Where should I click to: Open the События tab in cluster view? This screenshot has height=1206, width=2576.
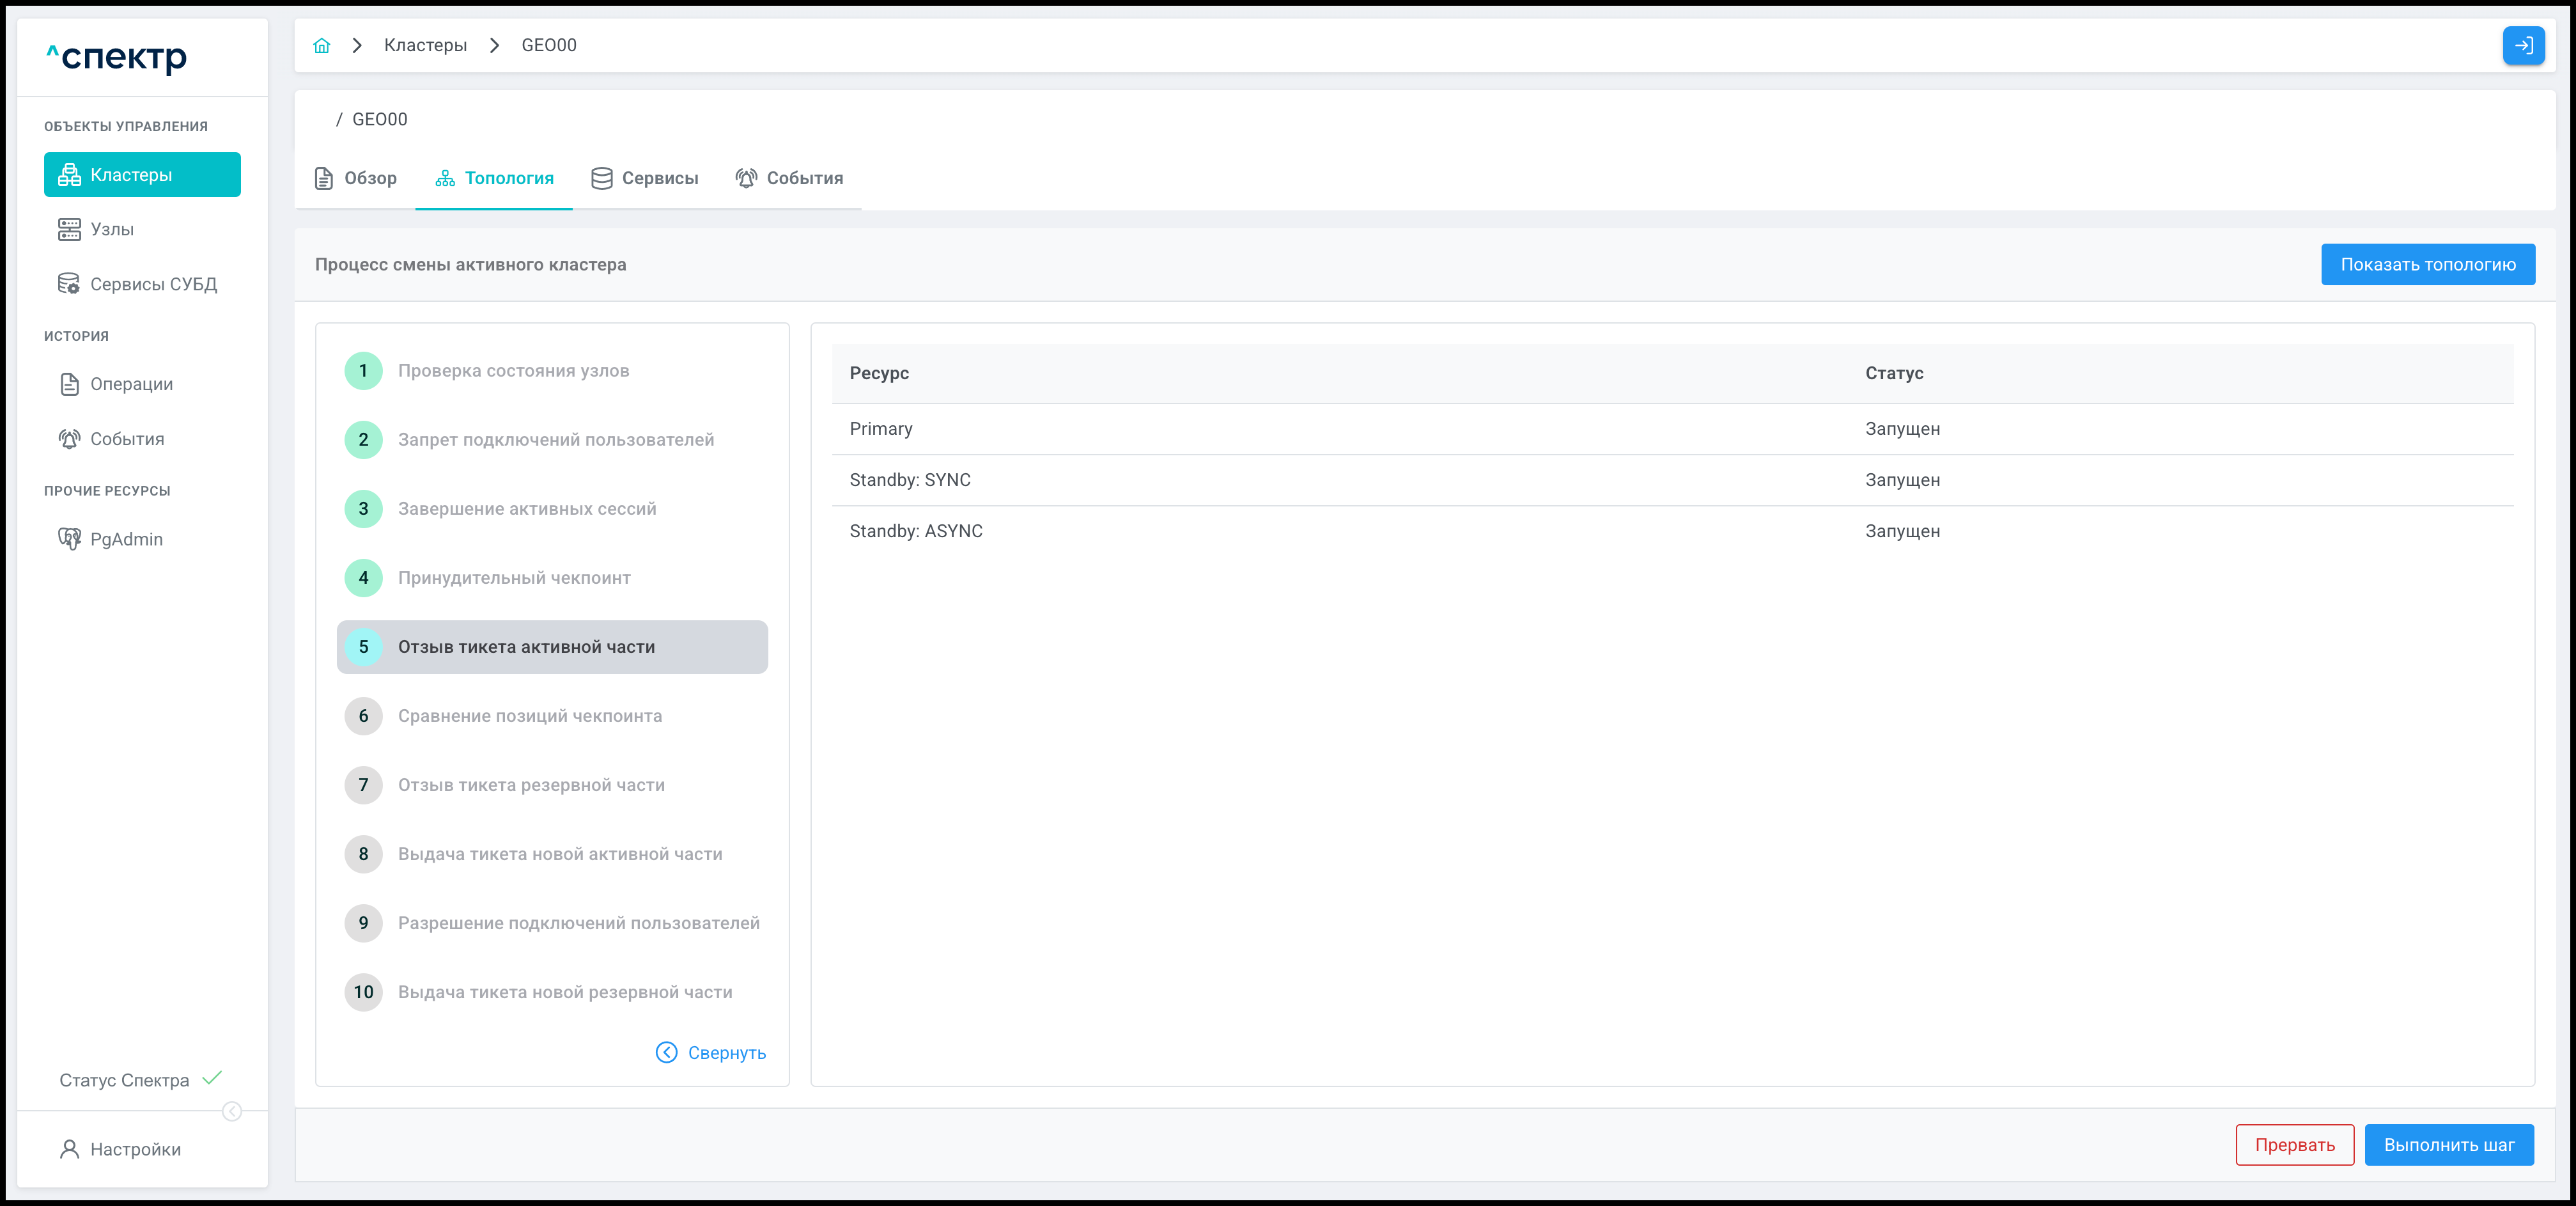(x=789, y=178)
